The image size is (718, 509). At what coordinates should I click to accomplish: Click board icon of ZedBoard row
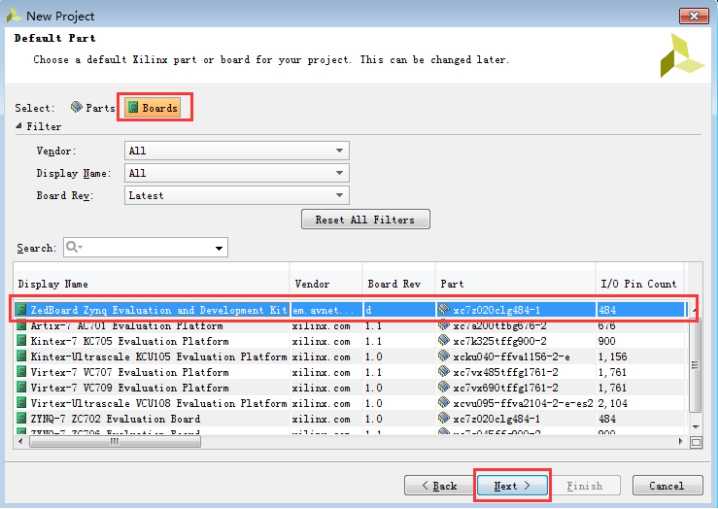point(21,309)
